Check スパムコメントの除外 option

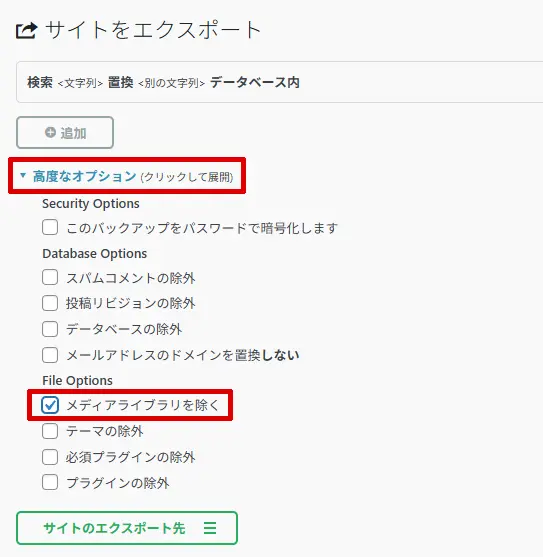pyautogui.click(x=50, y=277)
